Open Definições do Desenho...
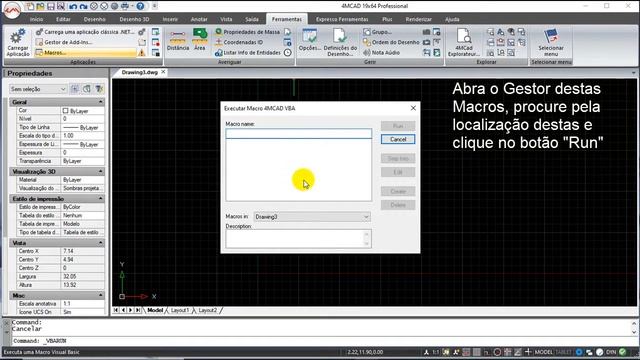The width and height of the screenshot is (640, 360). (x=340, y=42)
